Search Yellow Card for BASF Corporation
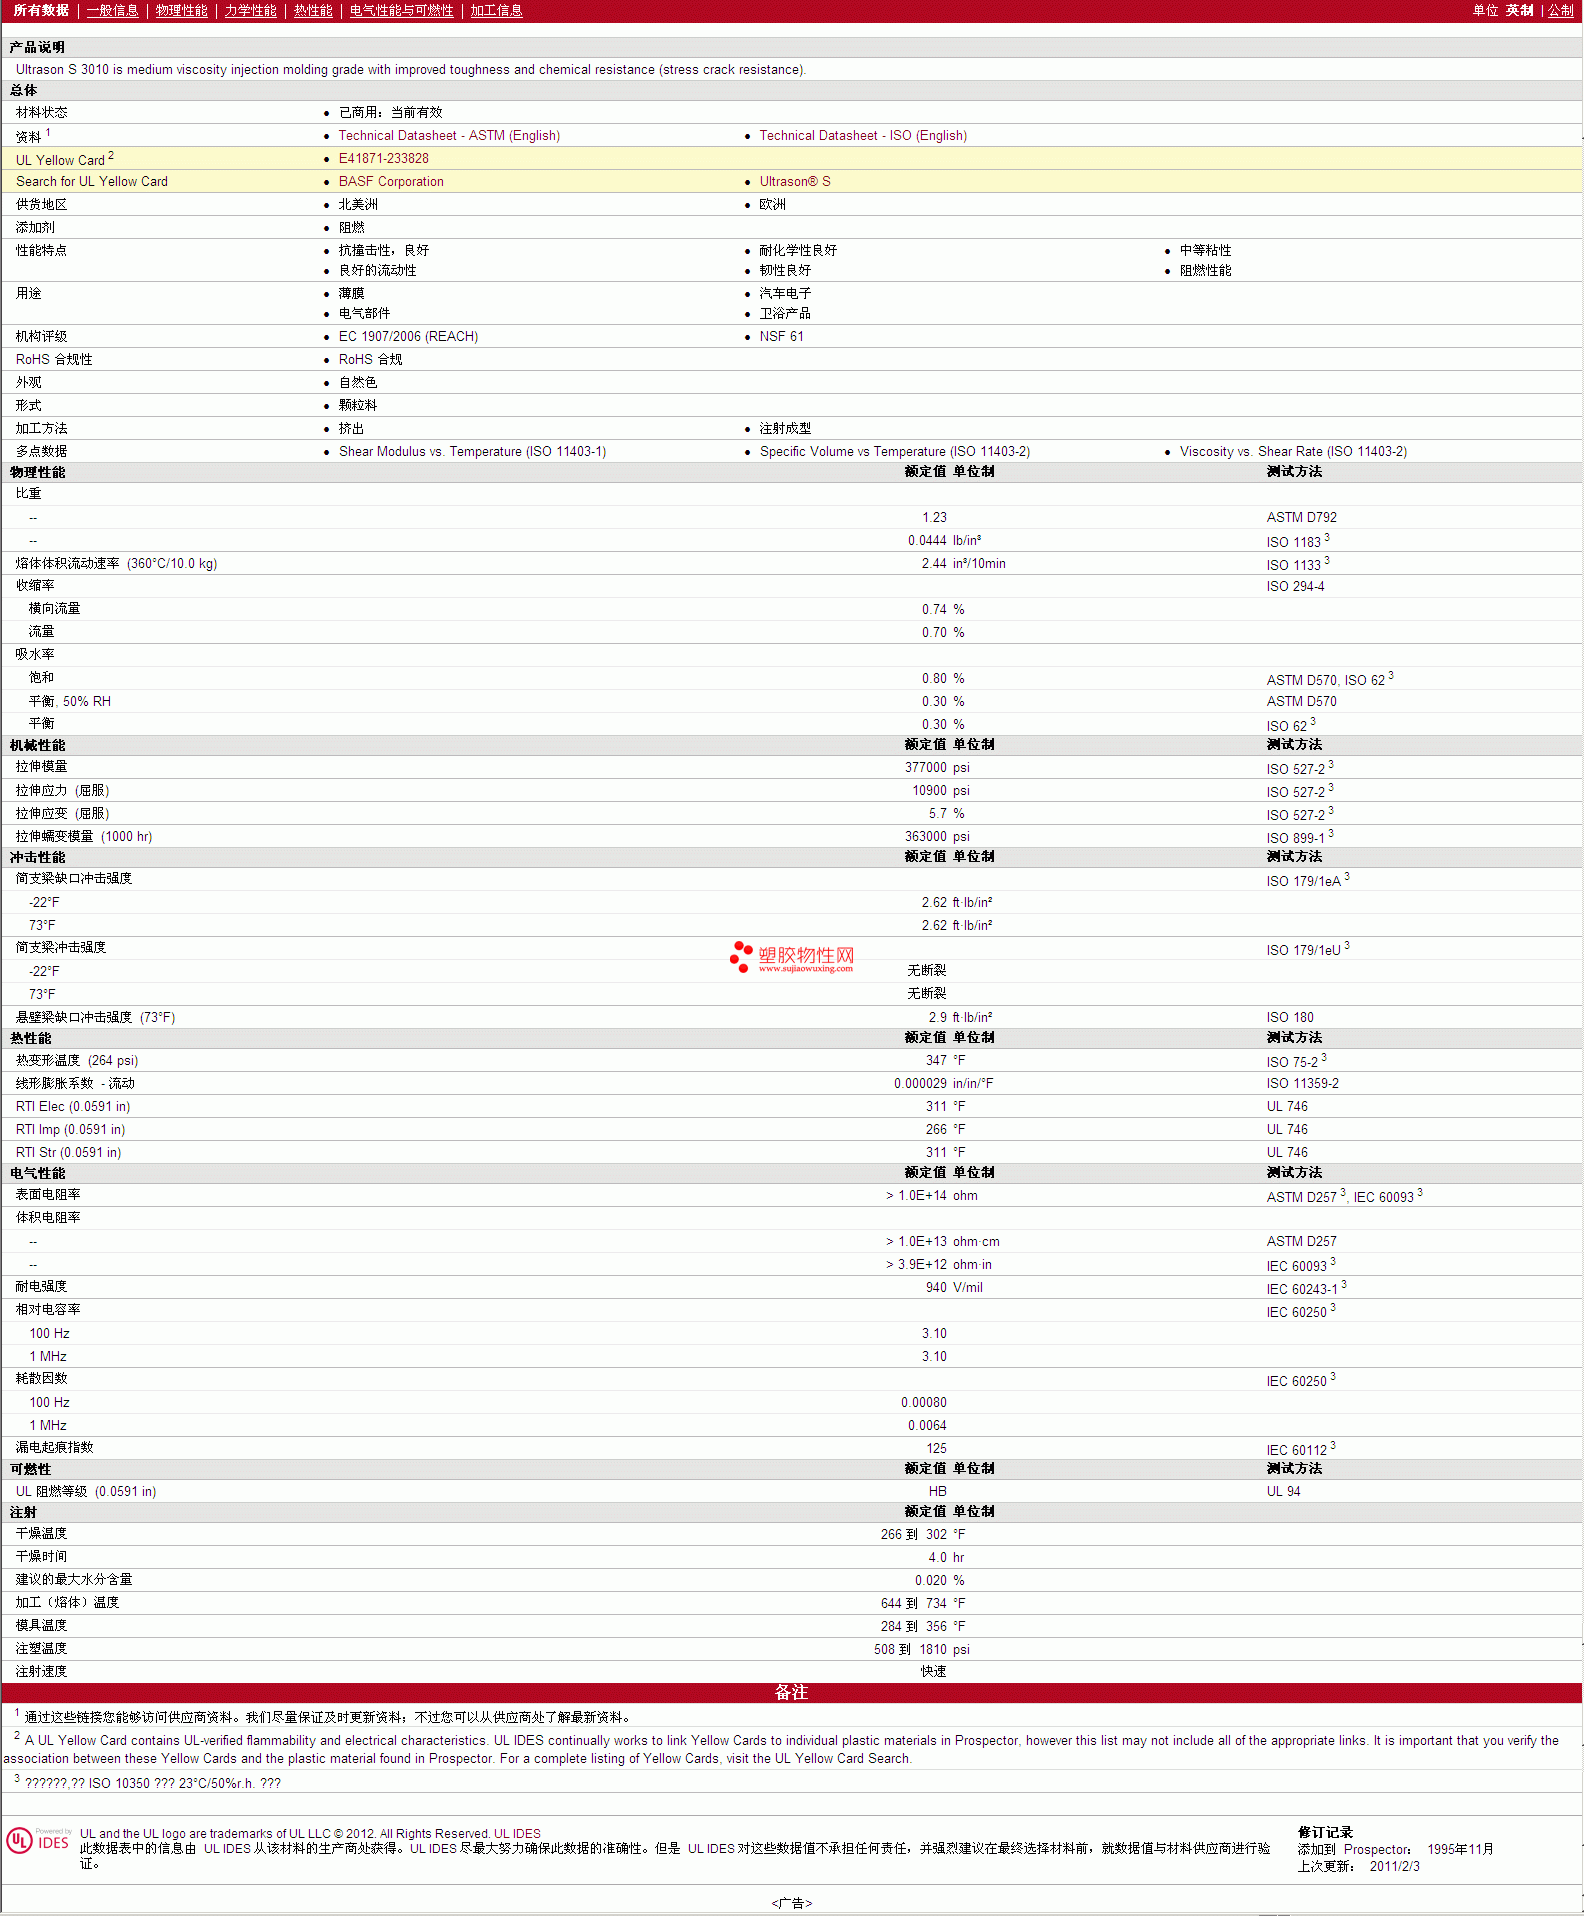Image resolution: width=1584 pixels, height=1916 pixels. pos(391,181)
